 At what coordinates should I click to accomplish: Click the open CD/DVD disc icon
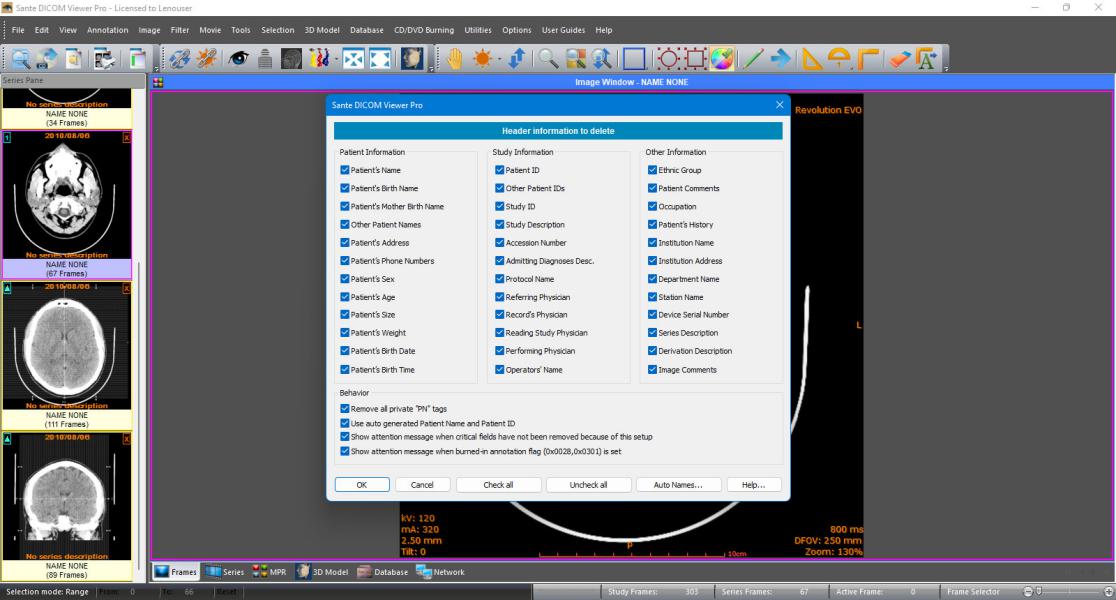click(x=47, y=58)
